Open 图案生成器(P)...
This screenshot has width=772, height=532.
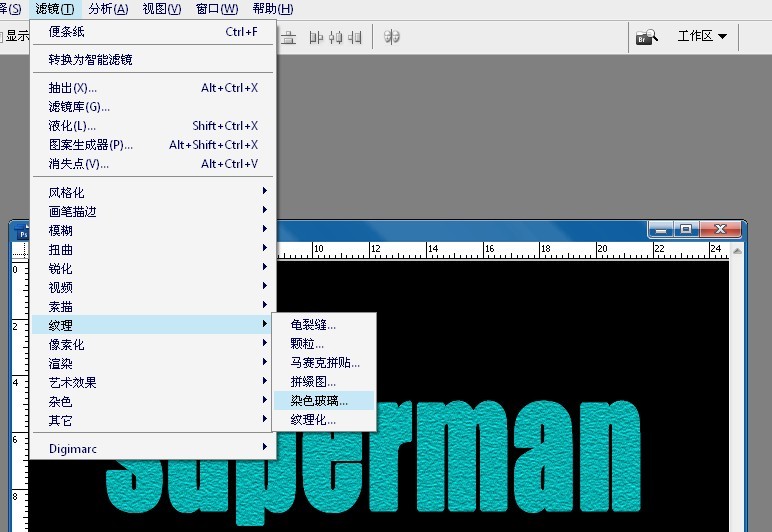click(153, 145)
